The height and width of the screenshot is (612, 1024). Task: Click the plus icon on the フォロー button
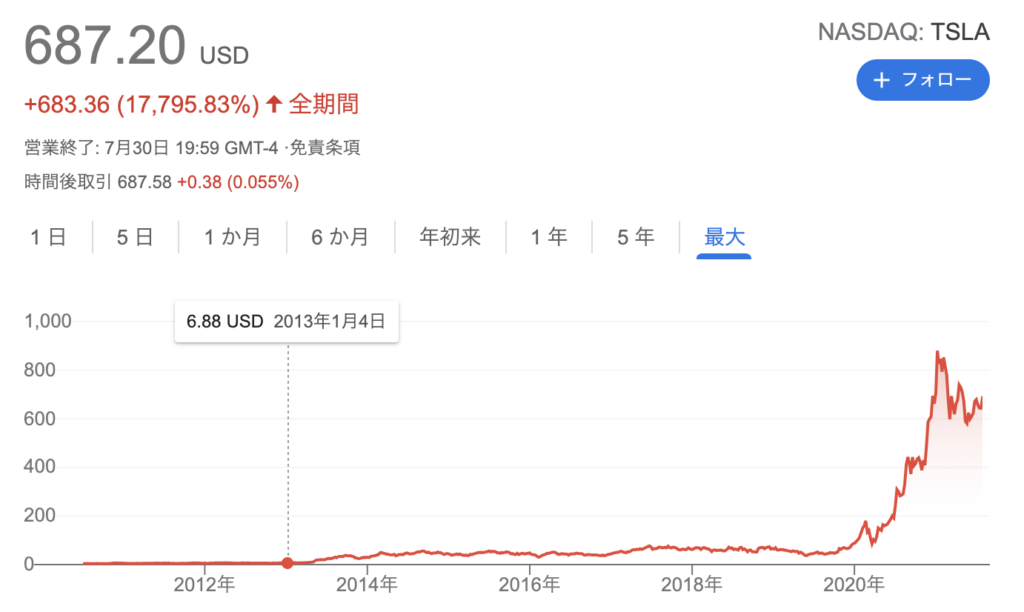click(x=882, y=80)
